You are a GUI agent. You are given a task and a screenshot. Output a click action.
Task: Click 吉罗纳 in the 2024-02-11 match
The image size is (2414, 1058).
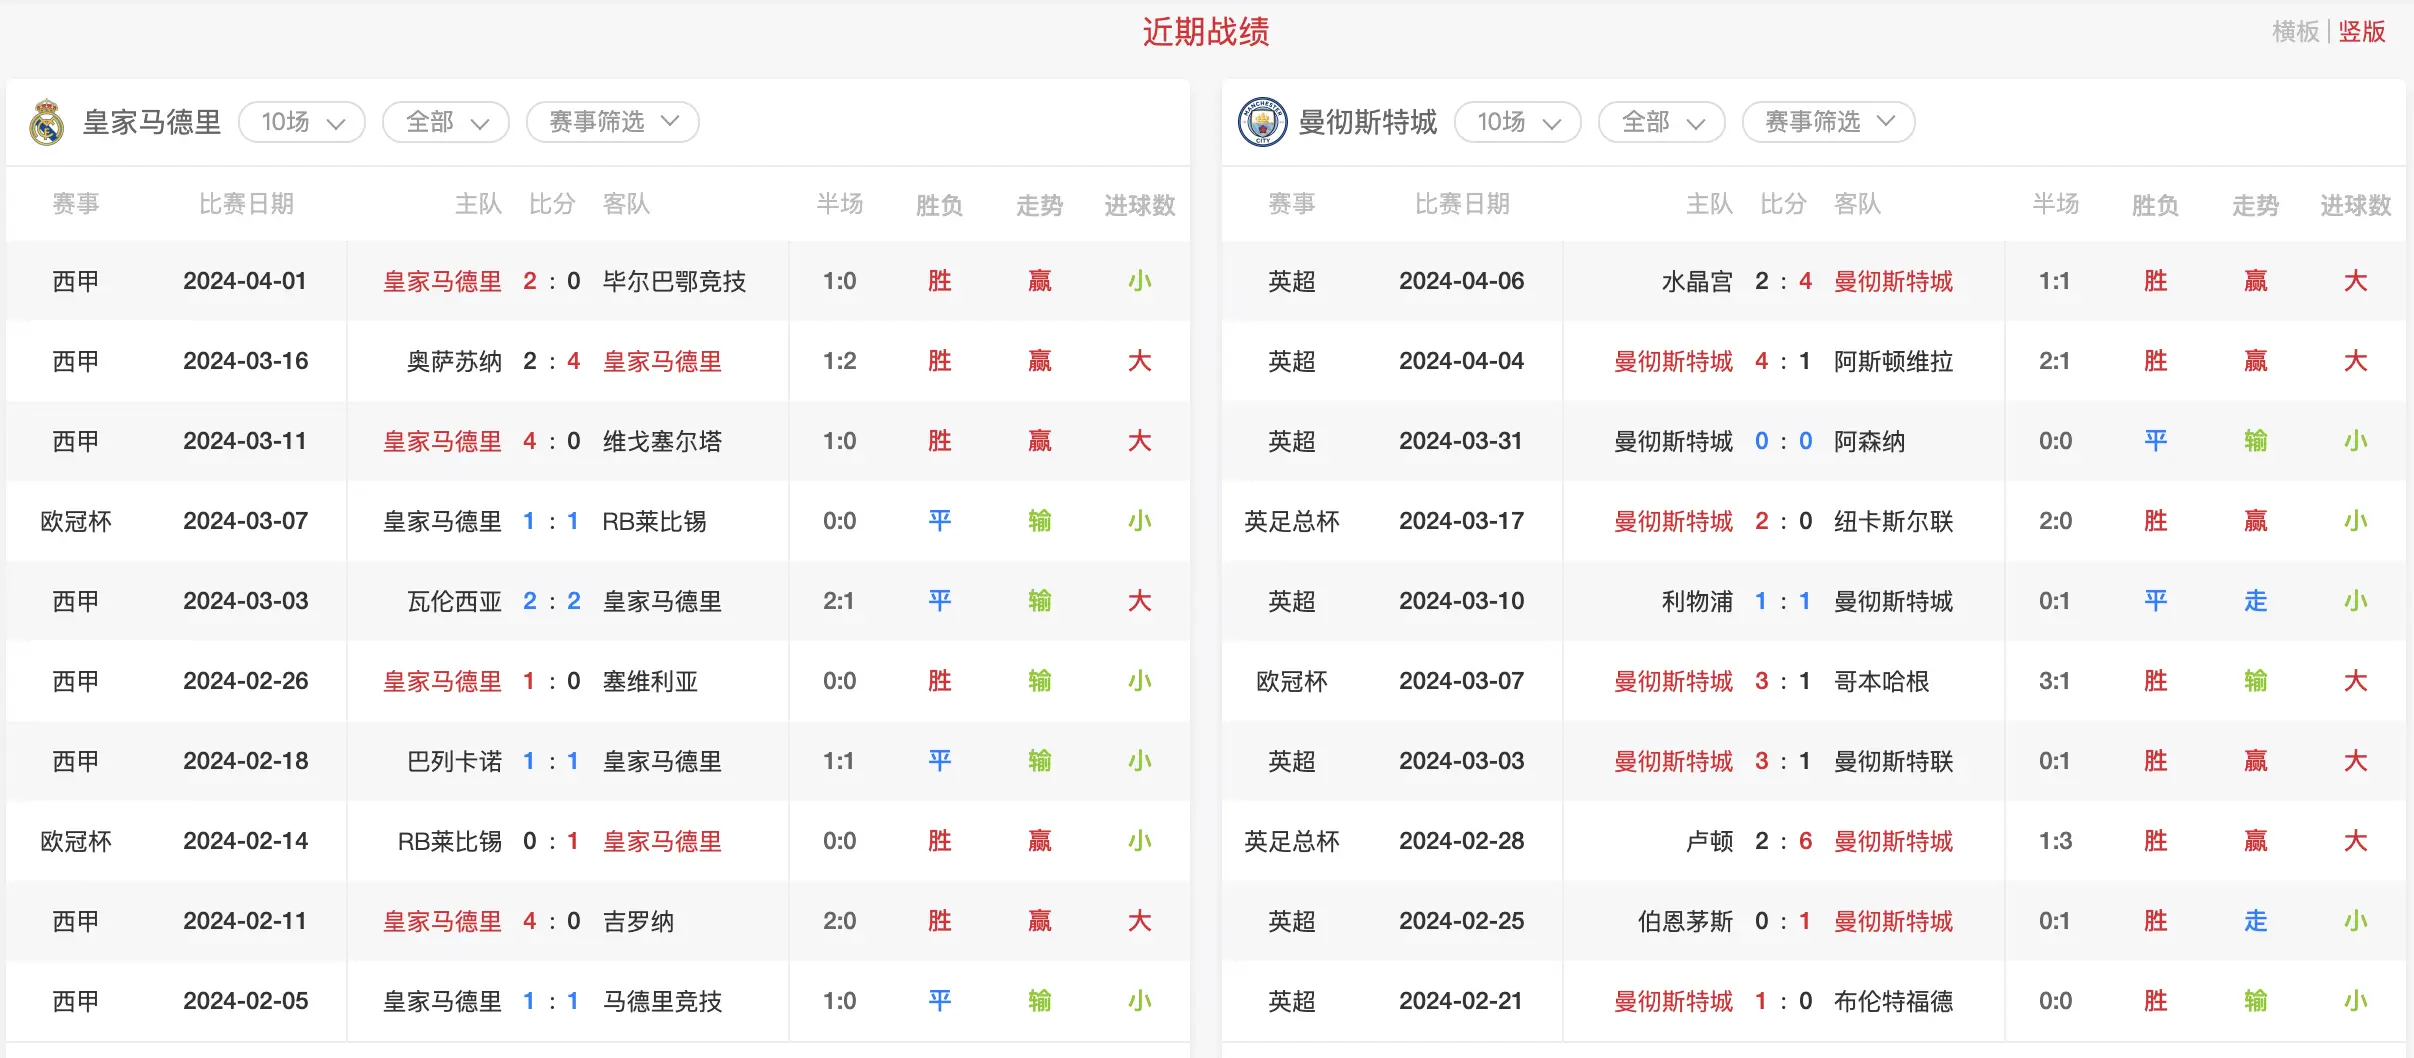638,921
